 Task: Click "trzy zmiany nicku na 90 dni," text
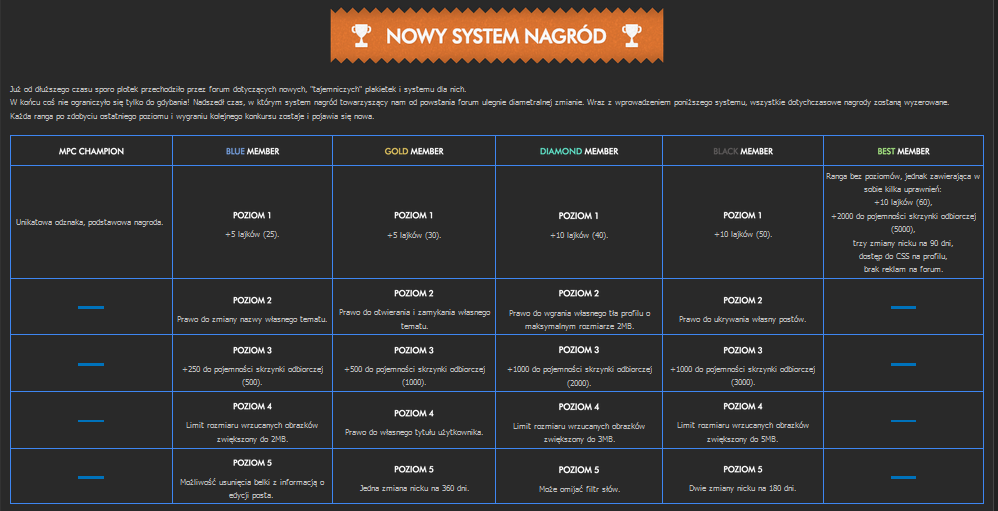pos(903,243)
